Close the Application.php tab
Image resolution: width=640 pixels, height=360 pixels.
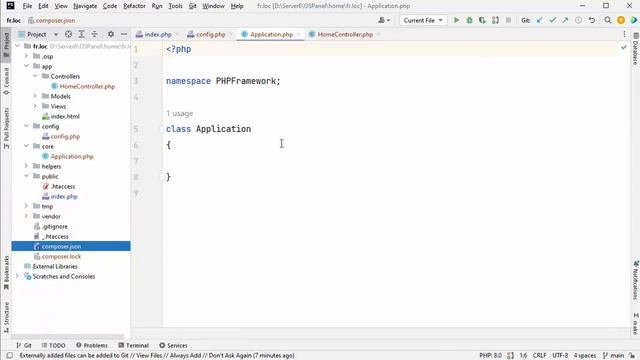pos(299,35)
